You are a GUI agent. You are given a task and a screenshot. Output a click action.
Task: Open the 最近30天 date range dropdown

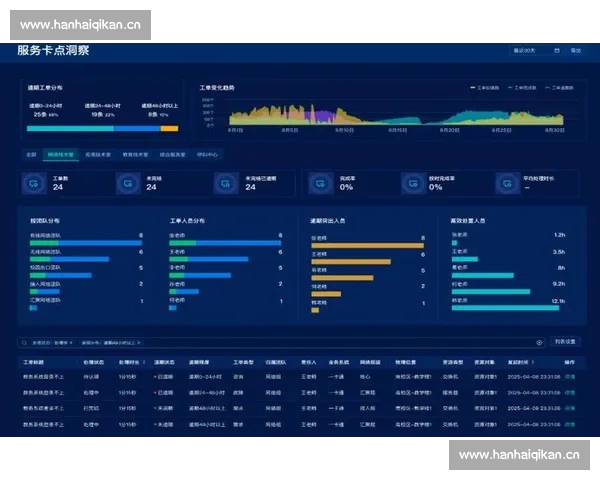pos(528,50)
